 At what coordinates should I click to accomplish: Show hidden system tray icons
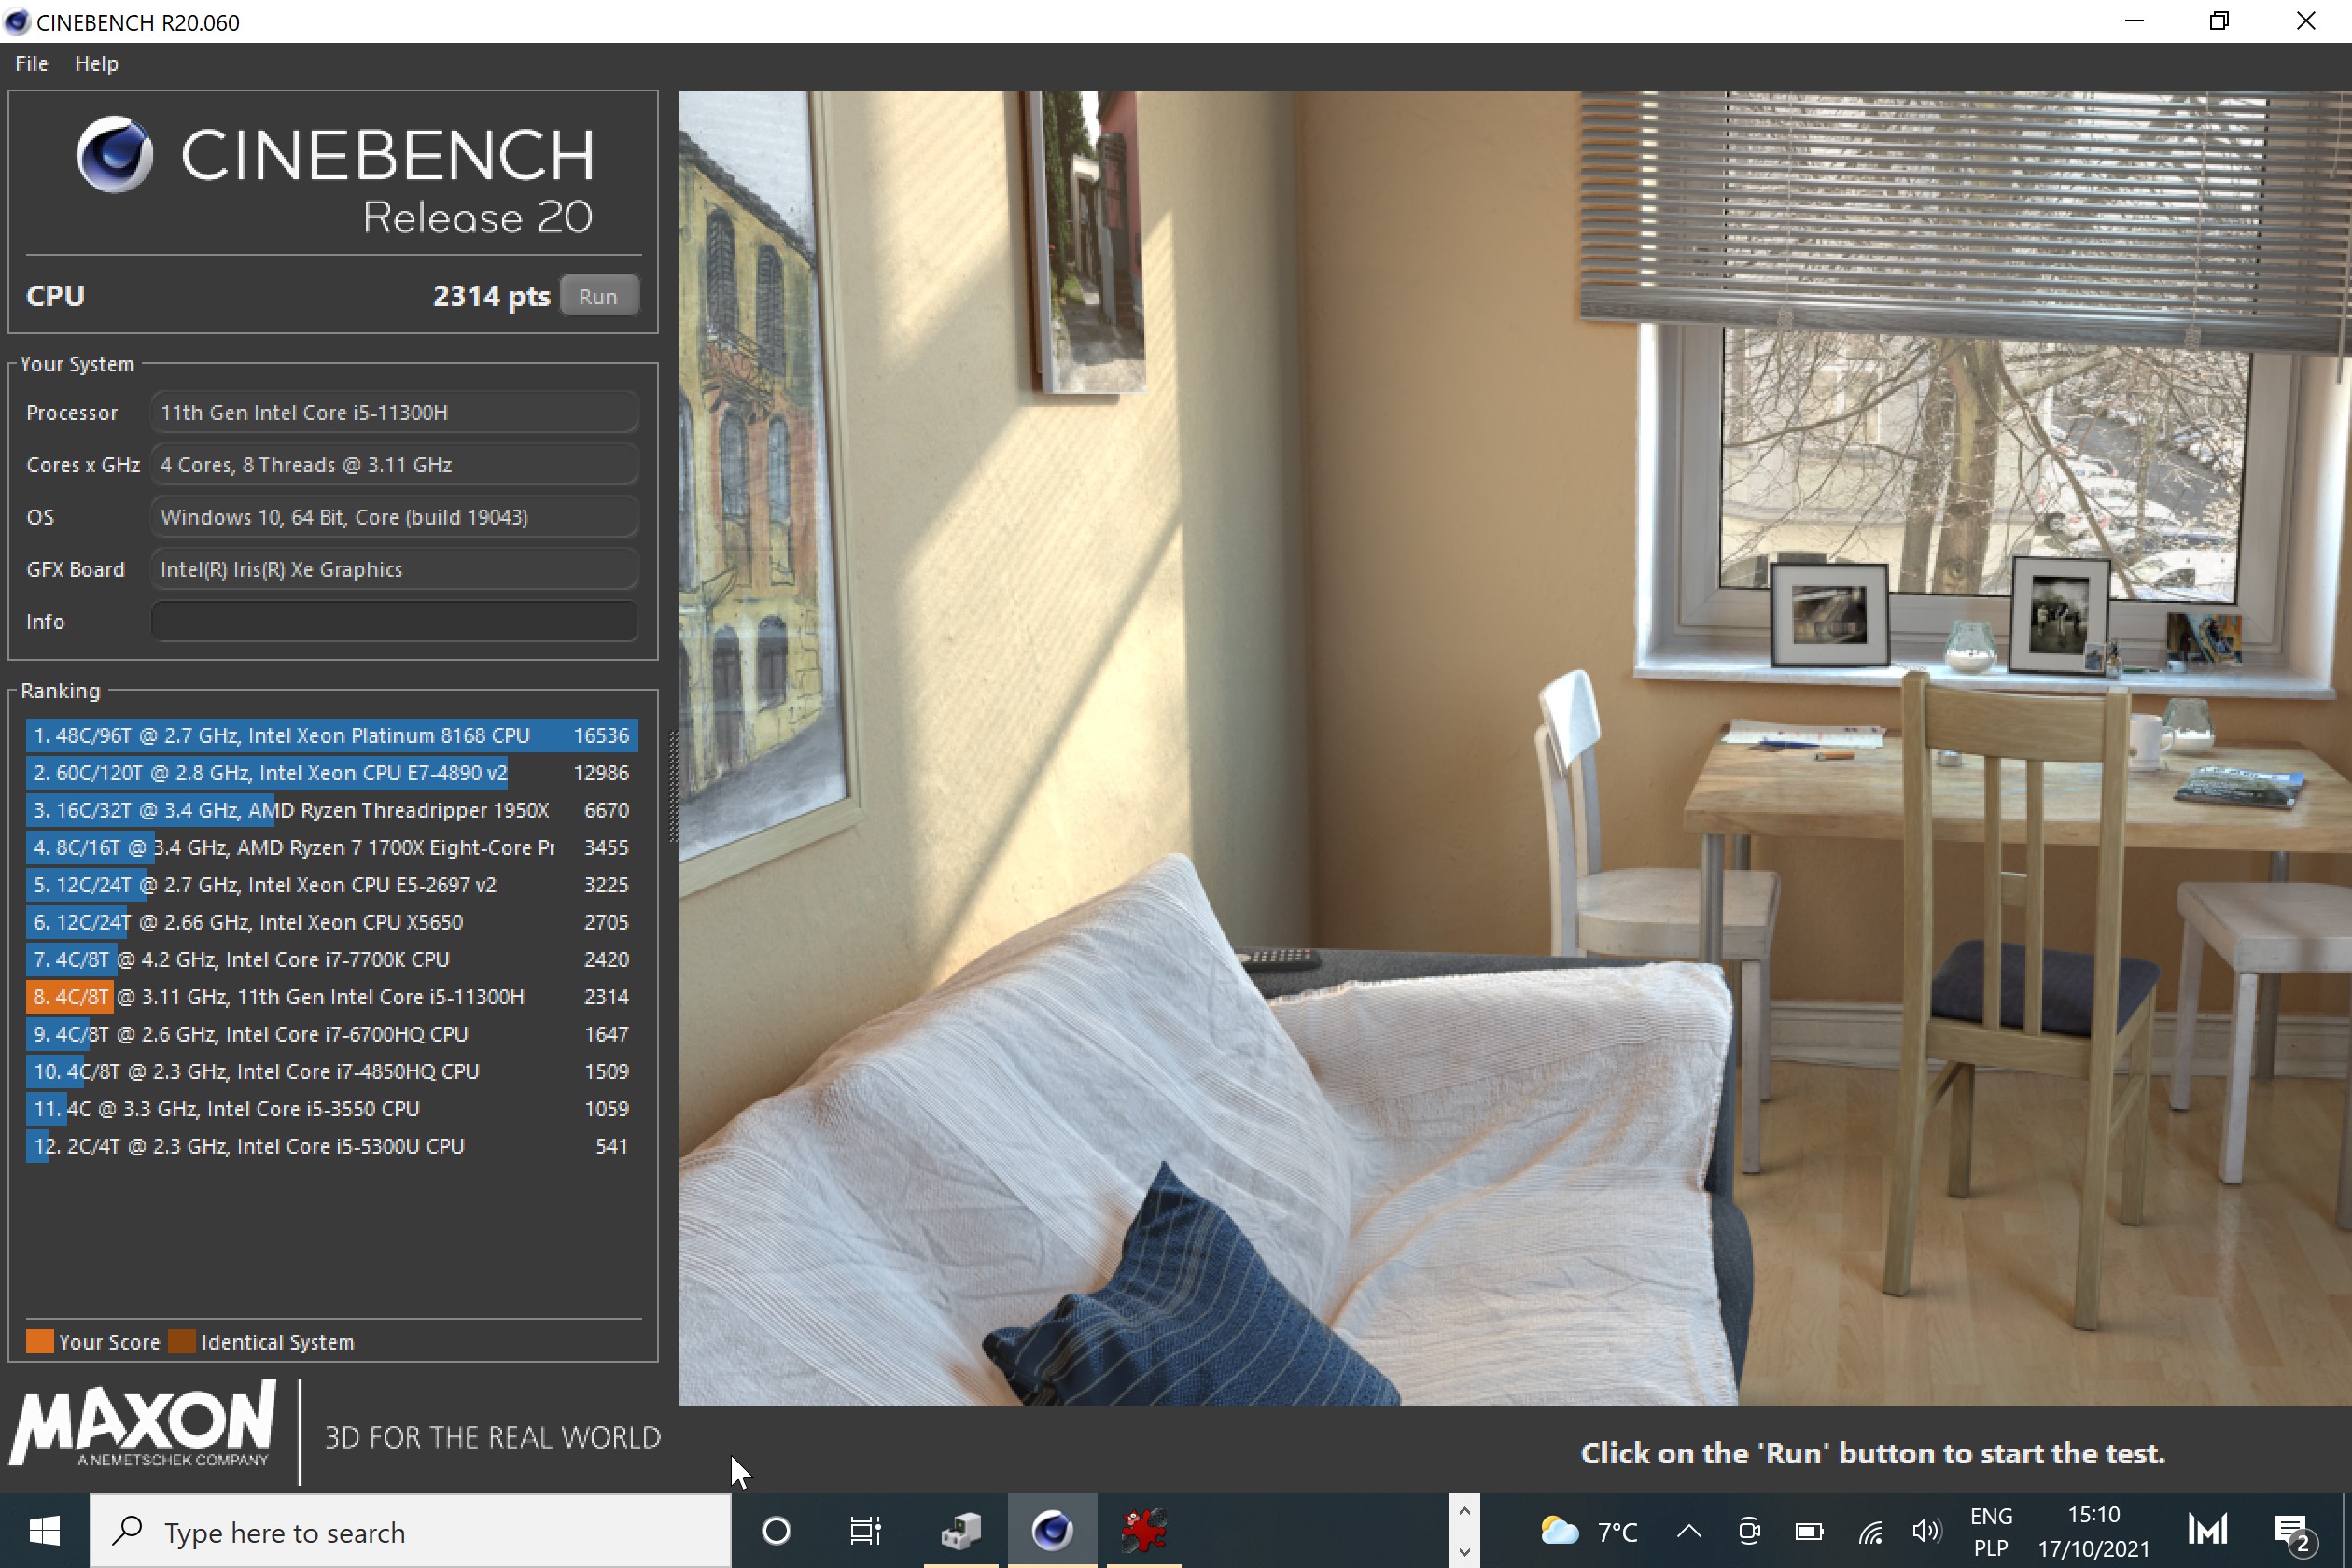[x=1689, y=1531]
